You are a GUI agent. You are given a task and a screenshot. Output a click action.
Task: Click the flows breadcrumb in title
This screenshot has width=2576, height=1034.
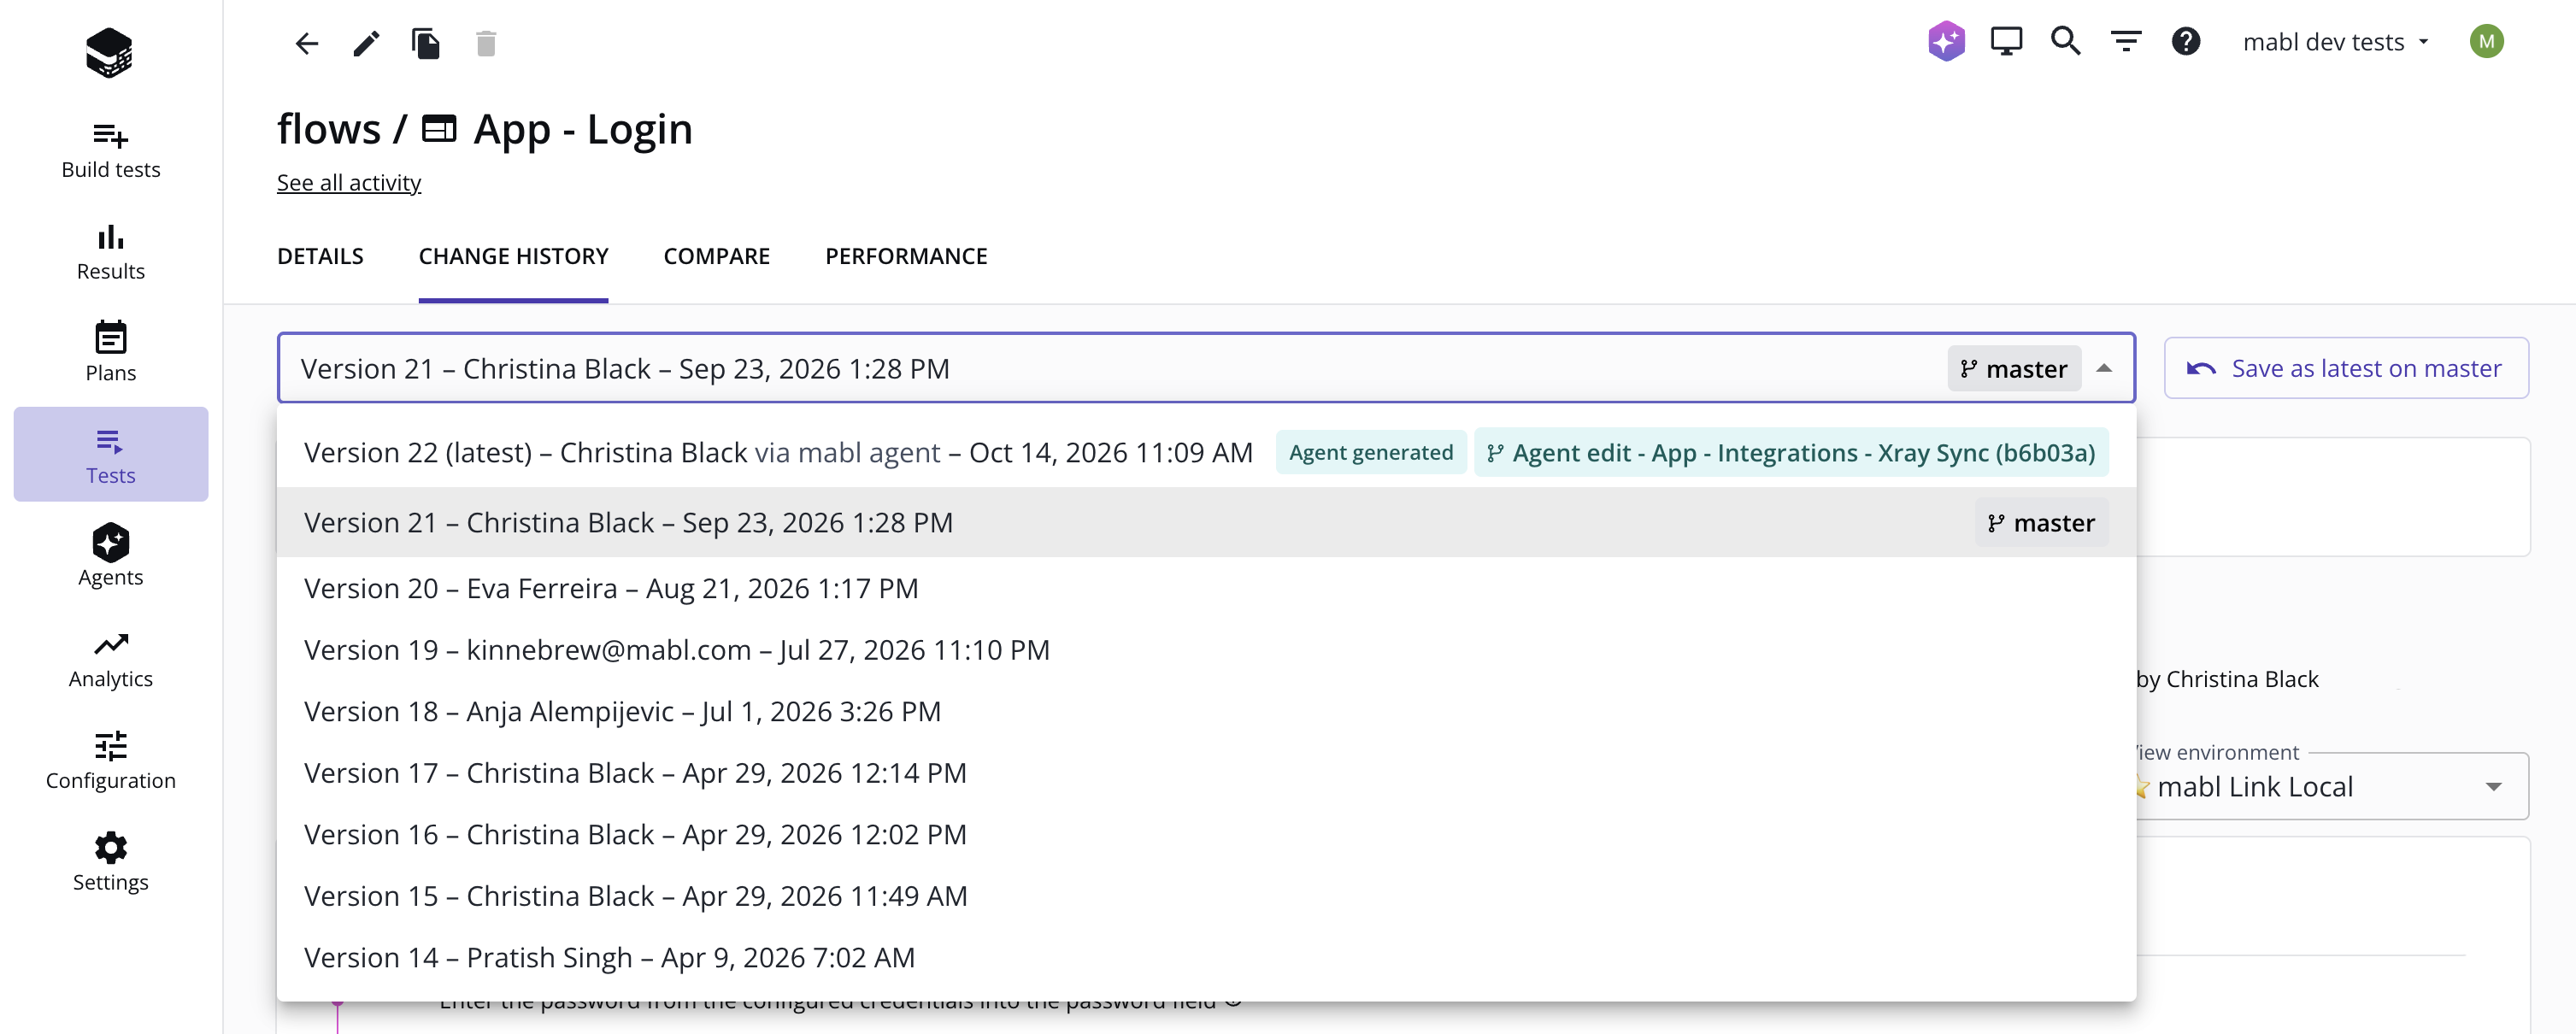tap(328, 129)
